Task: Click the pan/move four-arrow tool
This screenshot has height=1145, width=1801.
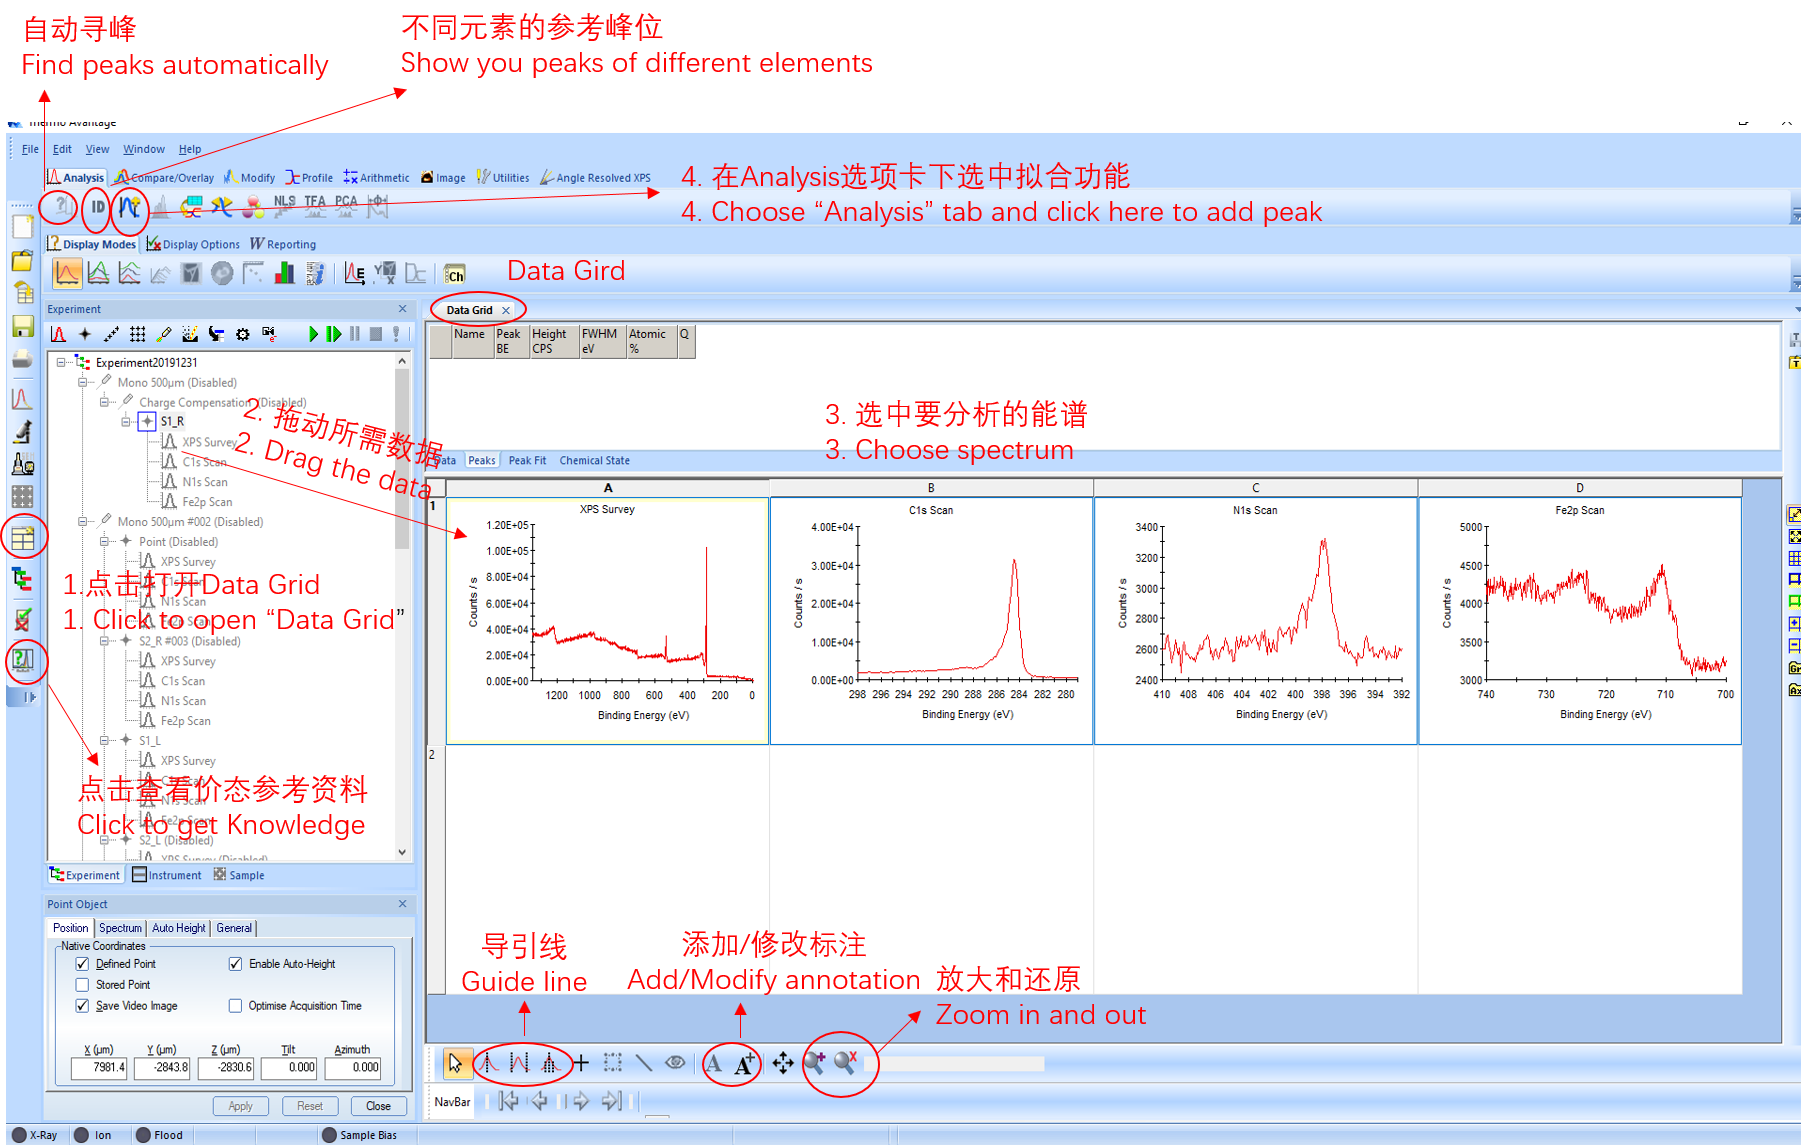Action: 783,1063
